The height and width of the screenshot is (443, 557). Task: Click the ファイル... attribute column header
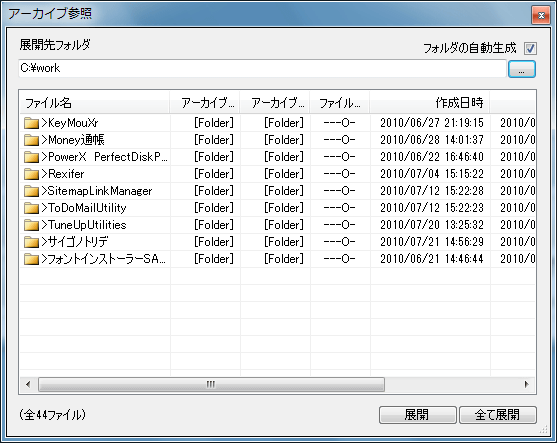click(340, 103)
